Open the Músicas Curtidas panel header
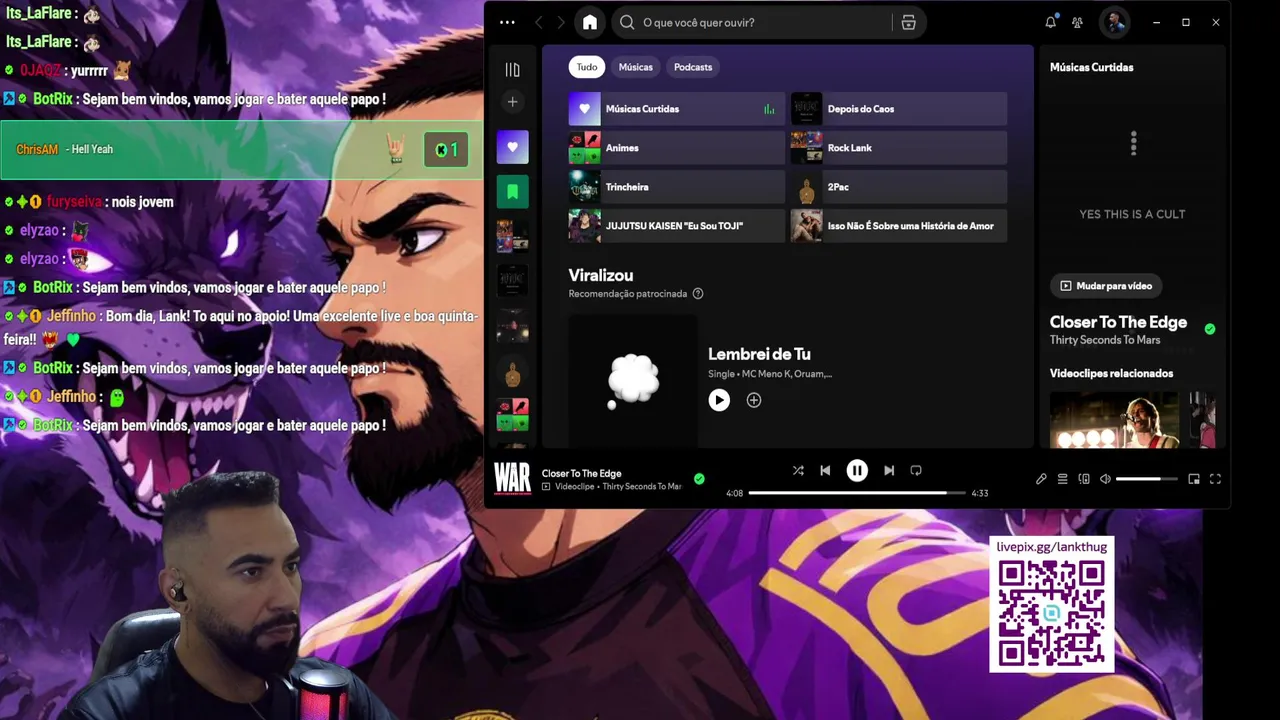This screenshot has height=720, width=1280. [x=1091, y=67]
